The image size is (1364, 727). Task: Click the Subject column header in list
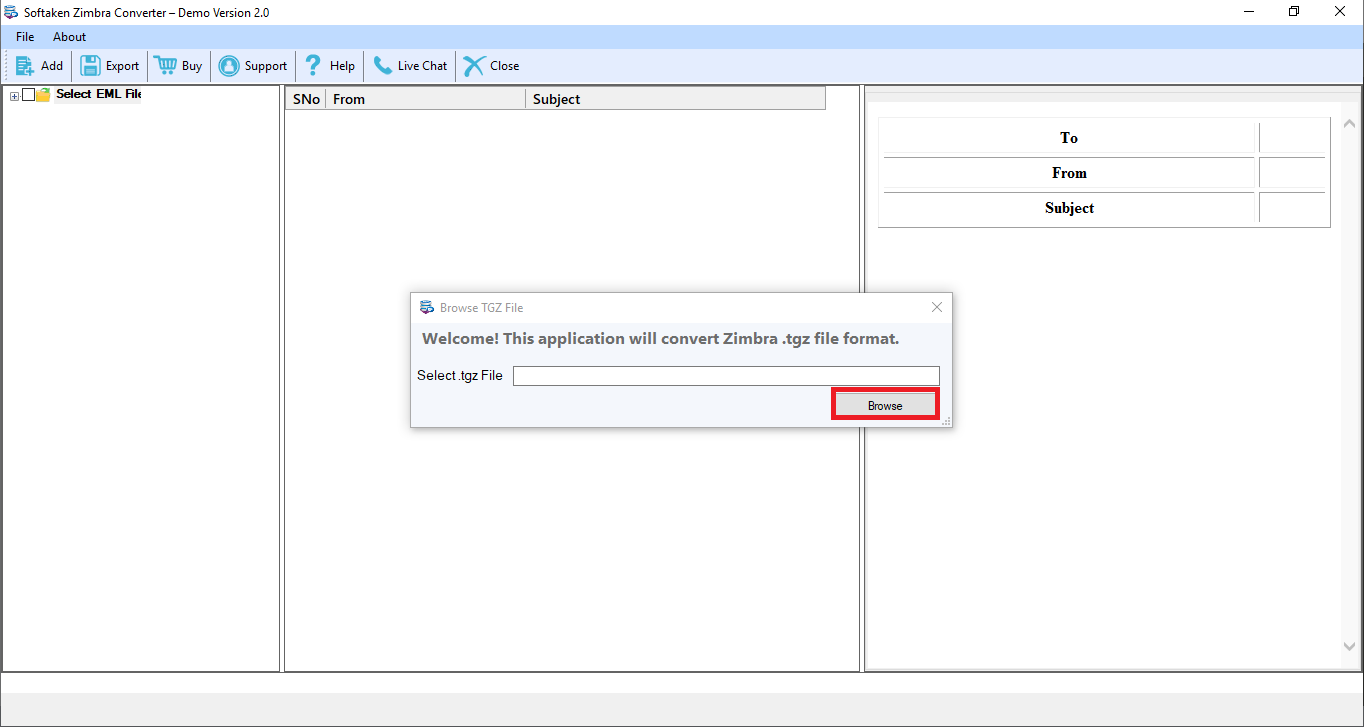pos(676,99)
